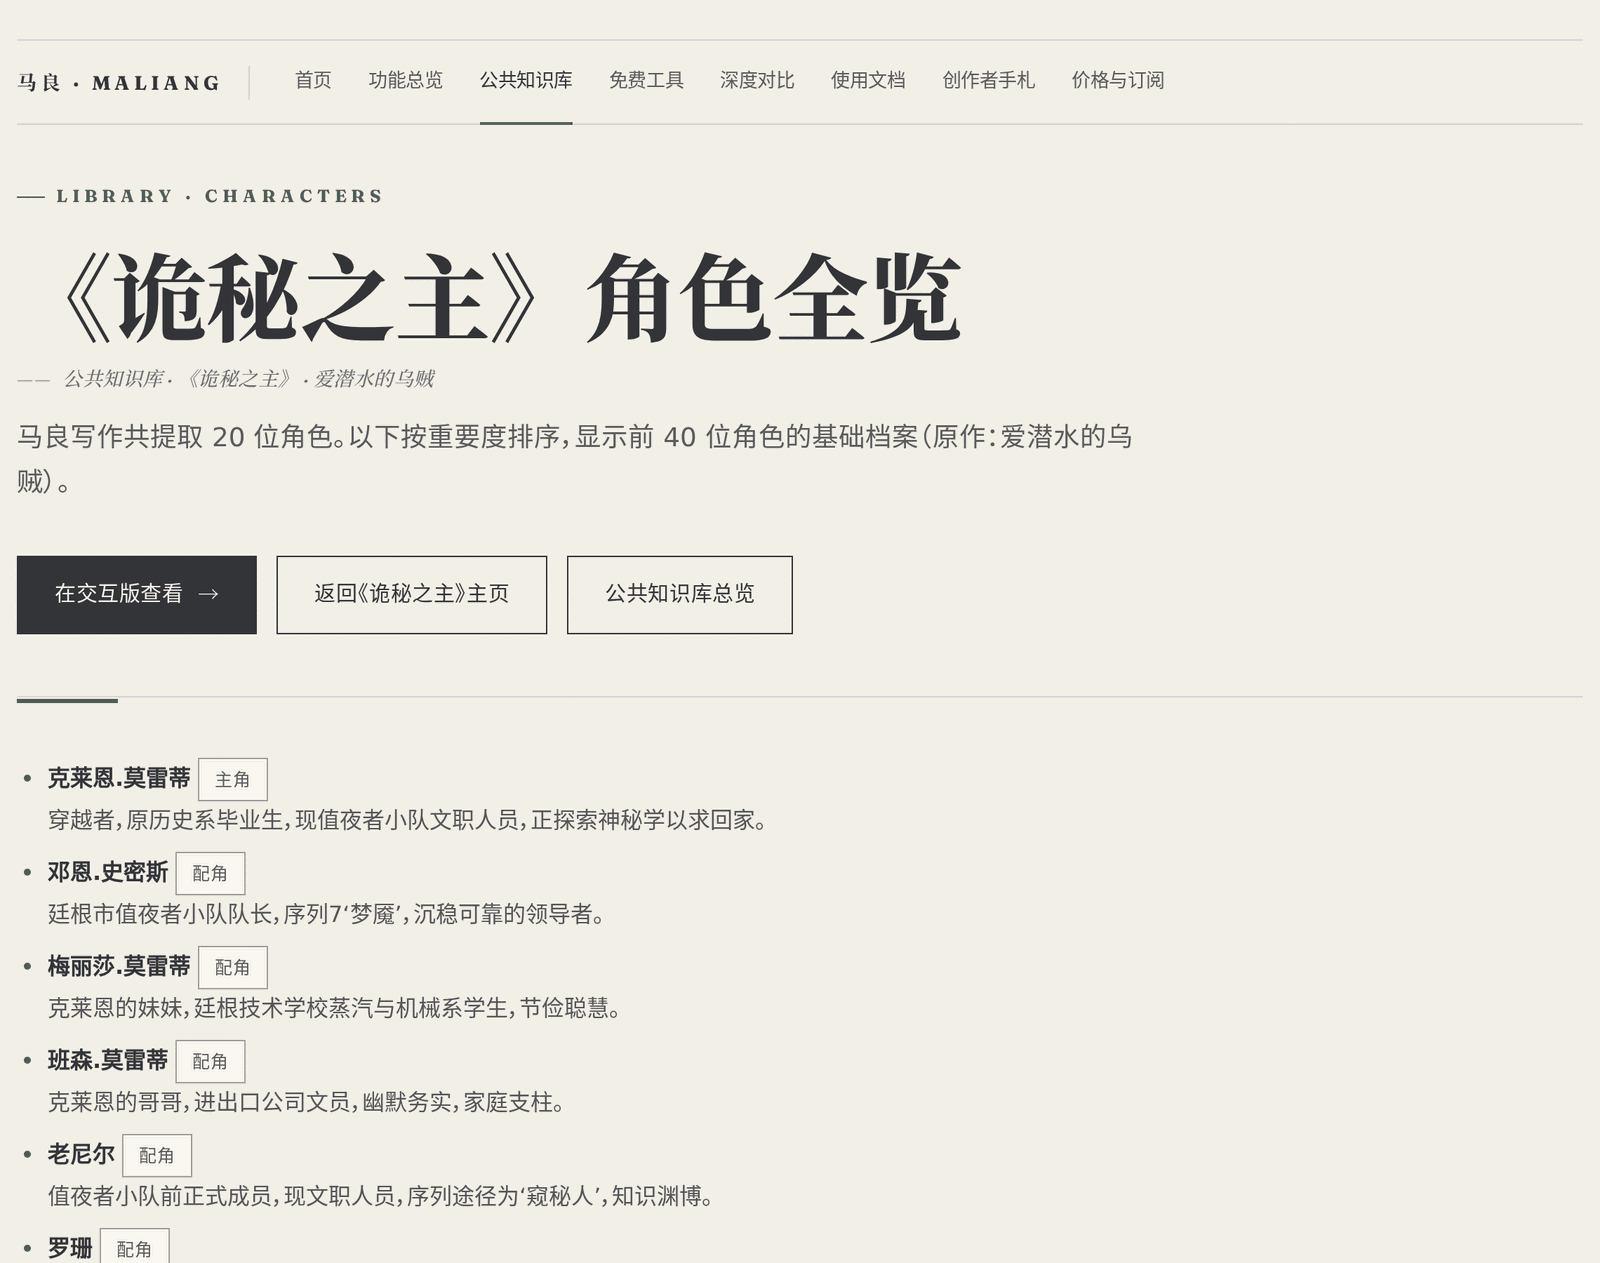Click 配角 tag next to 梅丽莎.莫雷蒂
The image size is (1600, 1263).
coord(233,968)
